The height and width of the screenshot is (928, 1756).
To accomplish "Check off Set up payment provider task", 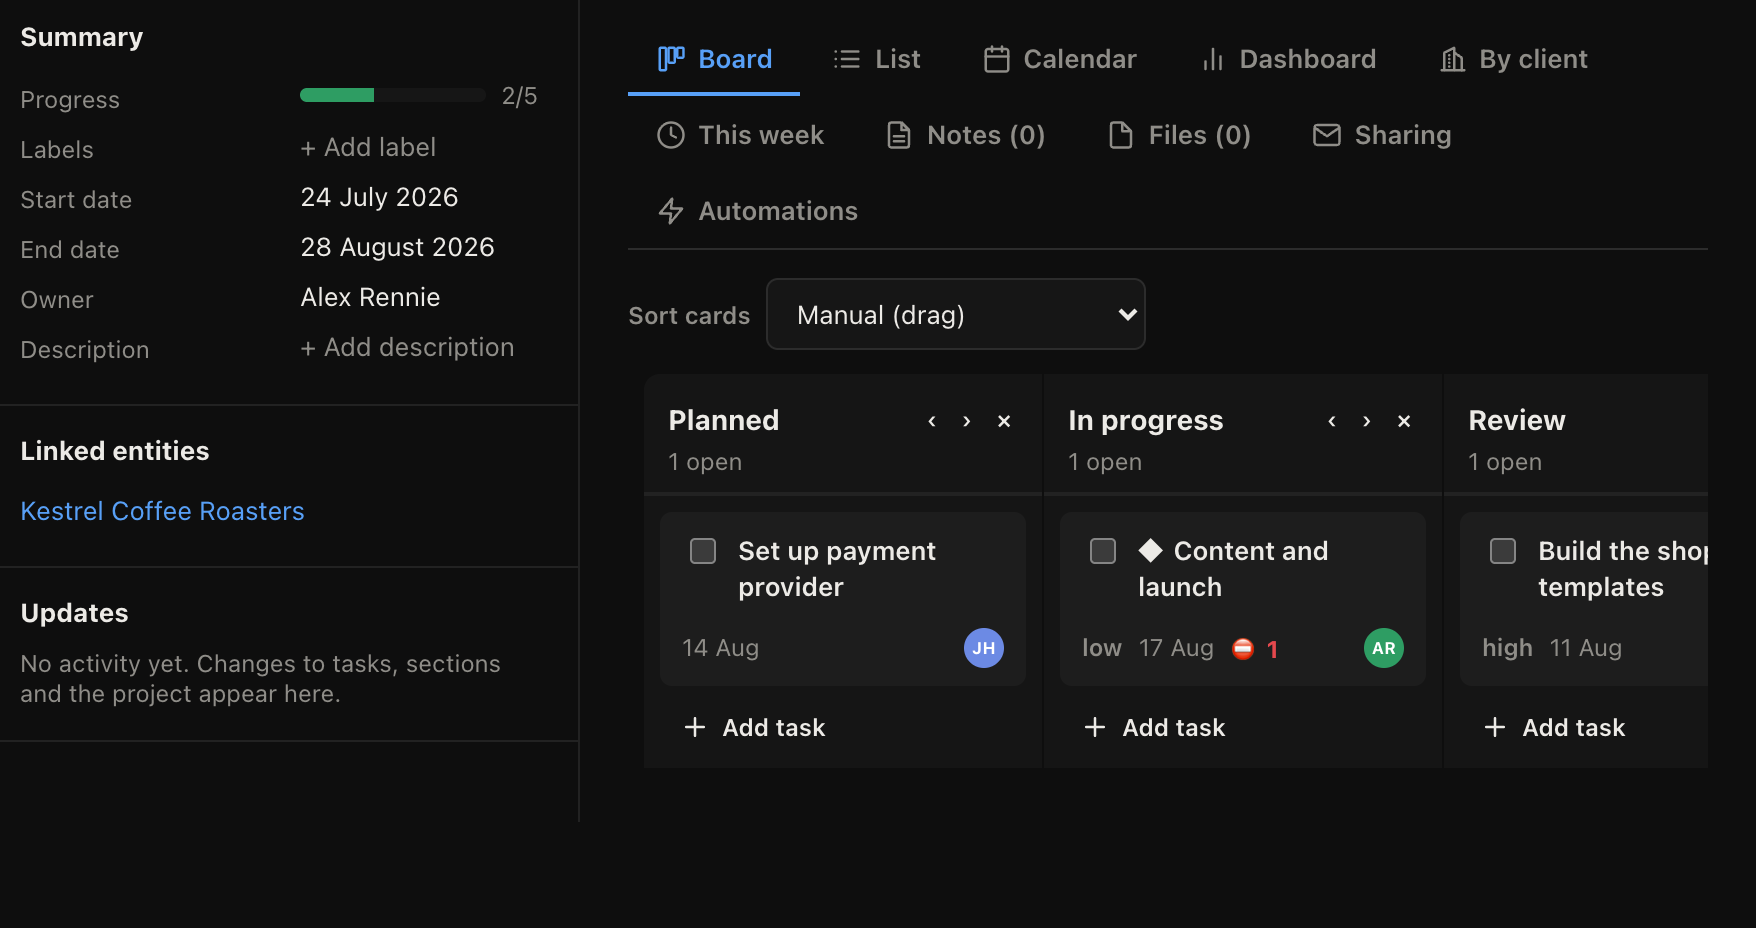I will [x=703, y=551].
